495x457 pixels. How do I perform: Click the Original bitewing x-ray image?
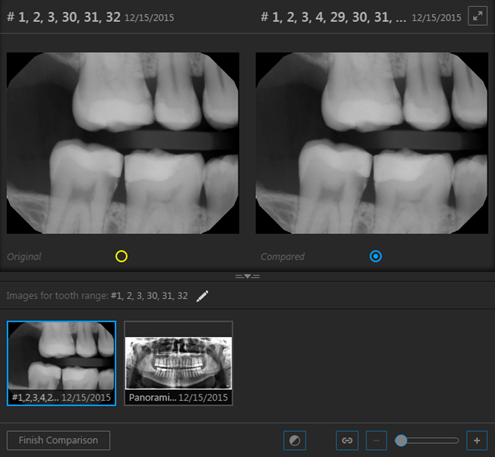coord(123,143)
